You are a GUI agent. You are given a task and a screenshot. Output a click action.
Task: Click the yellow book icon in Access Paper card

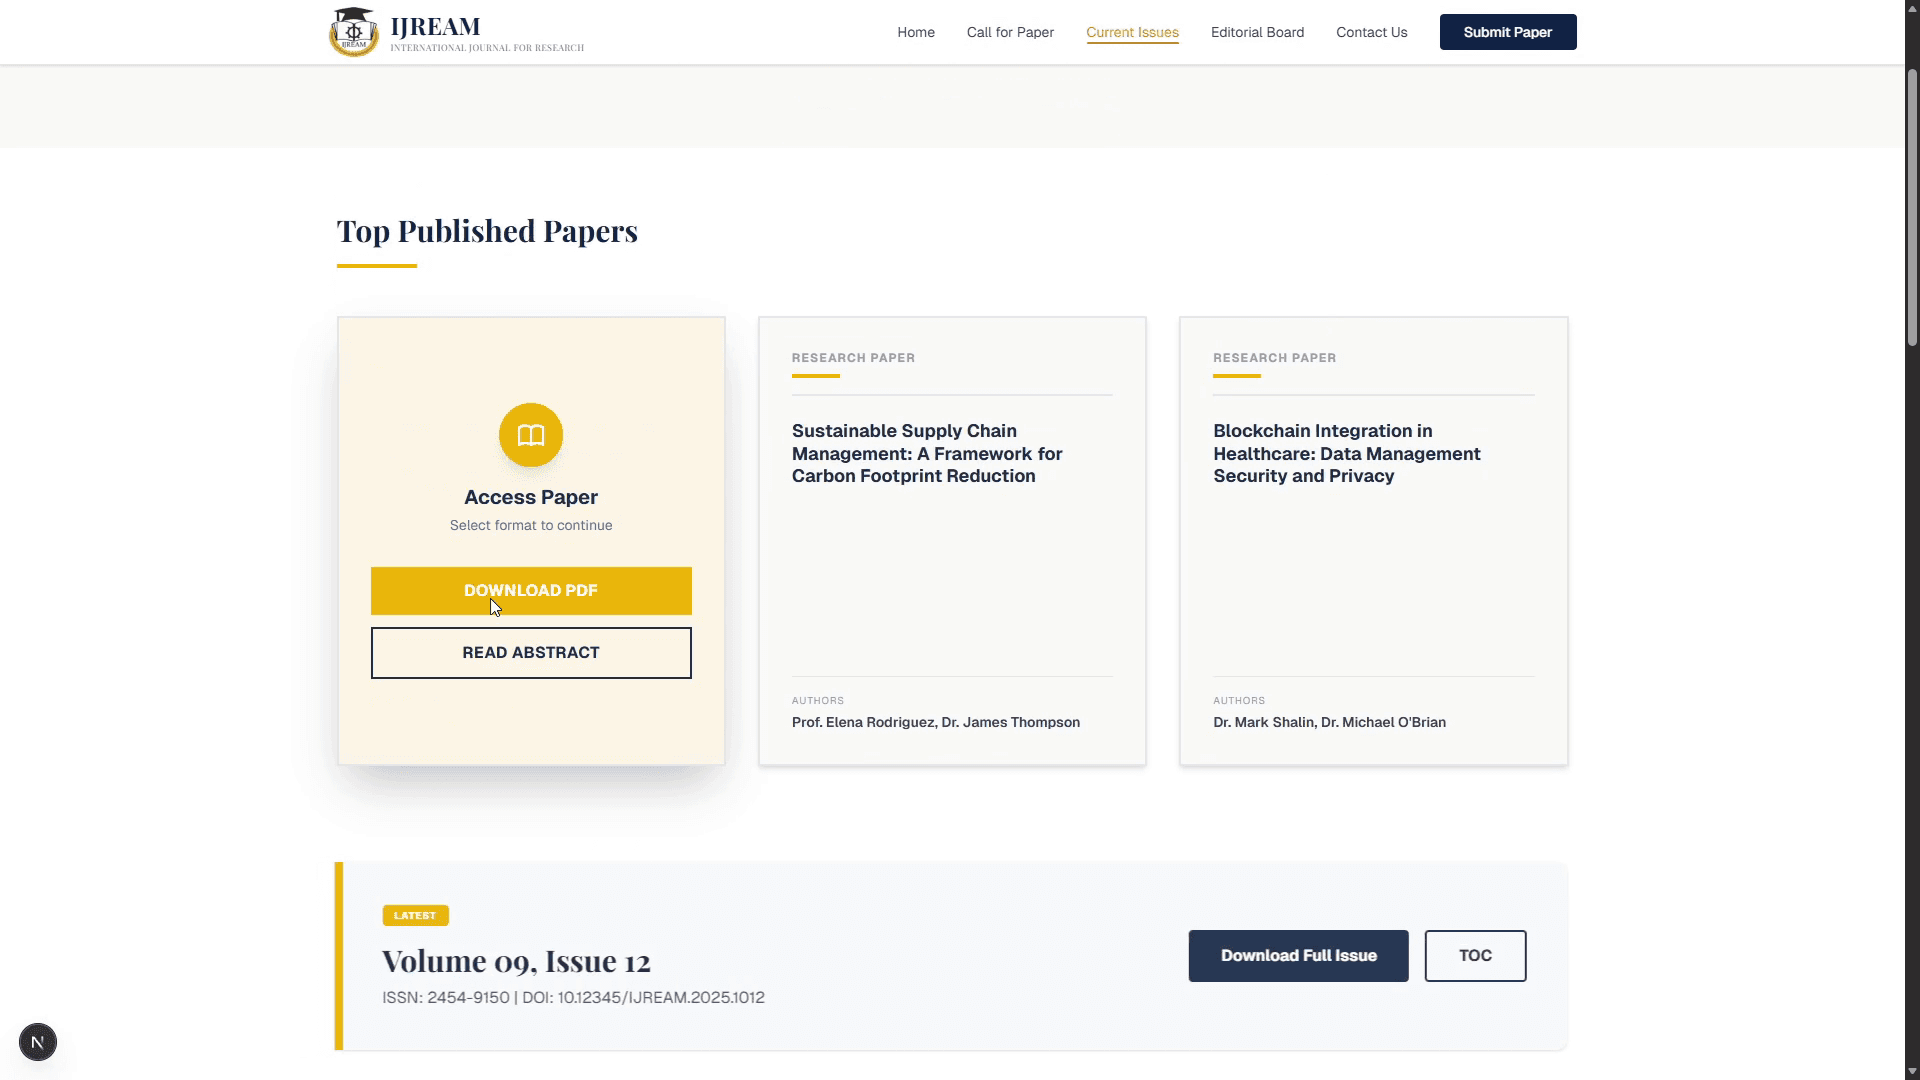[531, 435]
